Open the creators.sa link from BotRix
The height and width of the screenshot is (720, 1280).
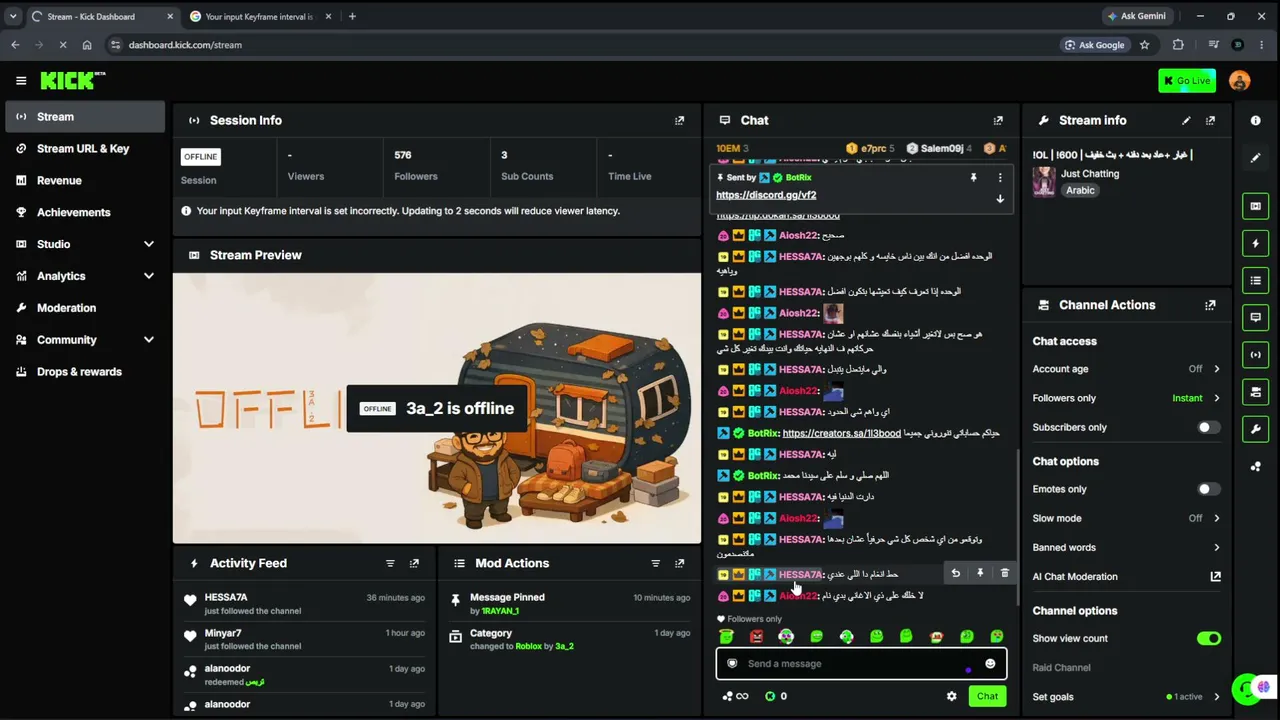[842, 433]
